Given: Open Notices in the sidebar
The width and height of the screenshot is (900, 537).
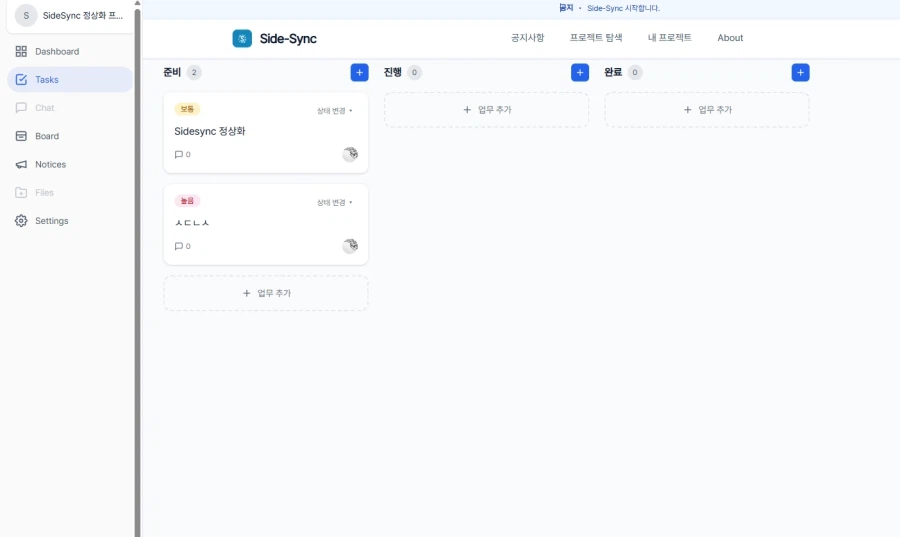Looking at the screenshot, I should click(70, 164).
